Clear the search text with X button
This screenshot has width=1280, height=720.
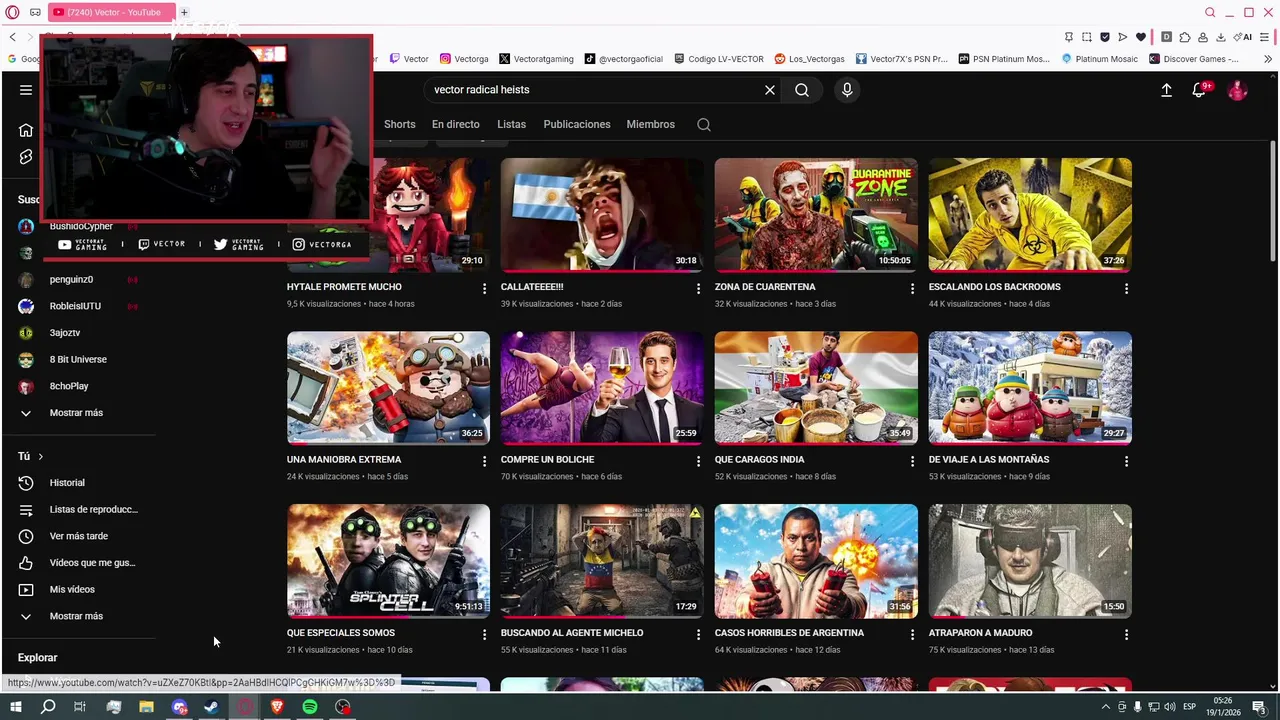(770, 90)
